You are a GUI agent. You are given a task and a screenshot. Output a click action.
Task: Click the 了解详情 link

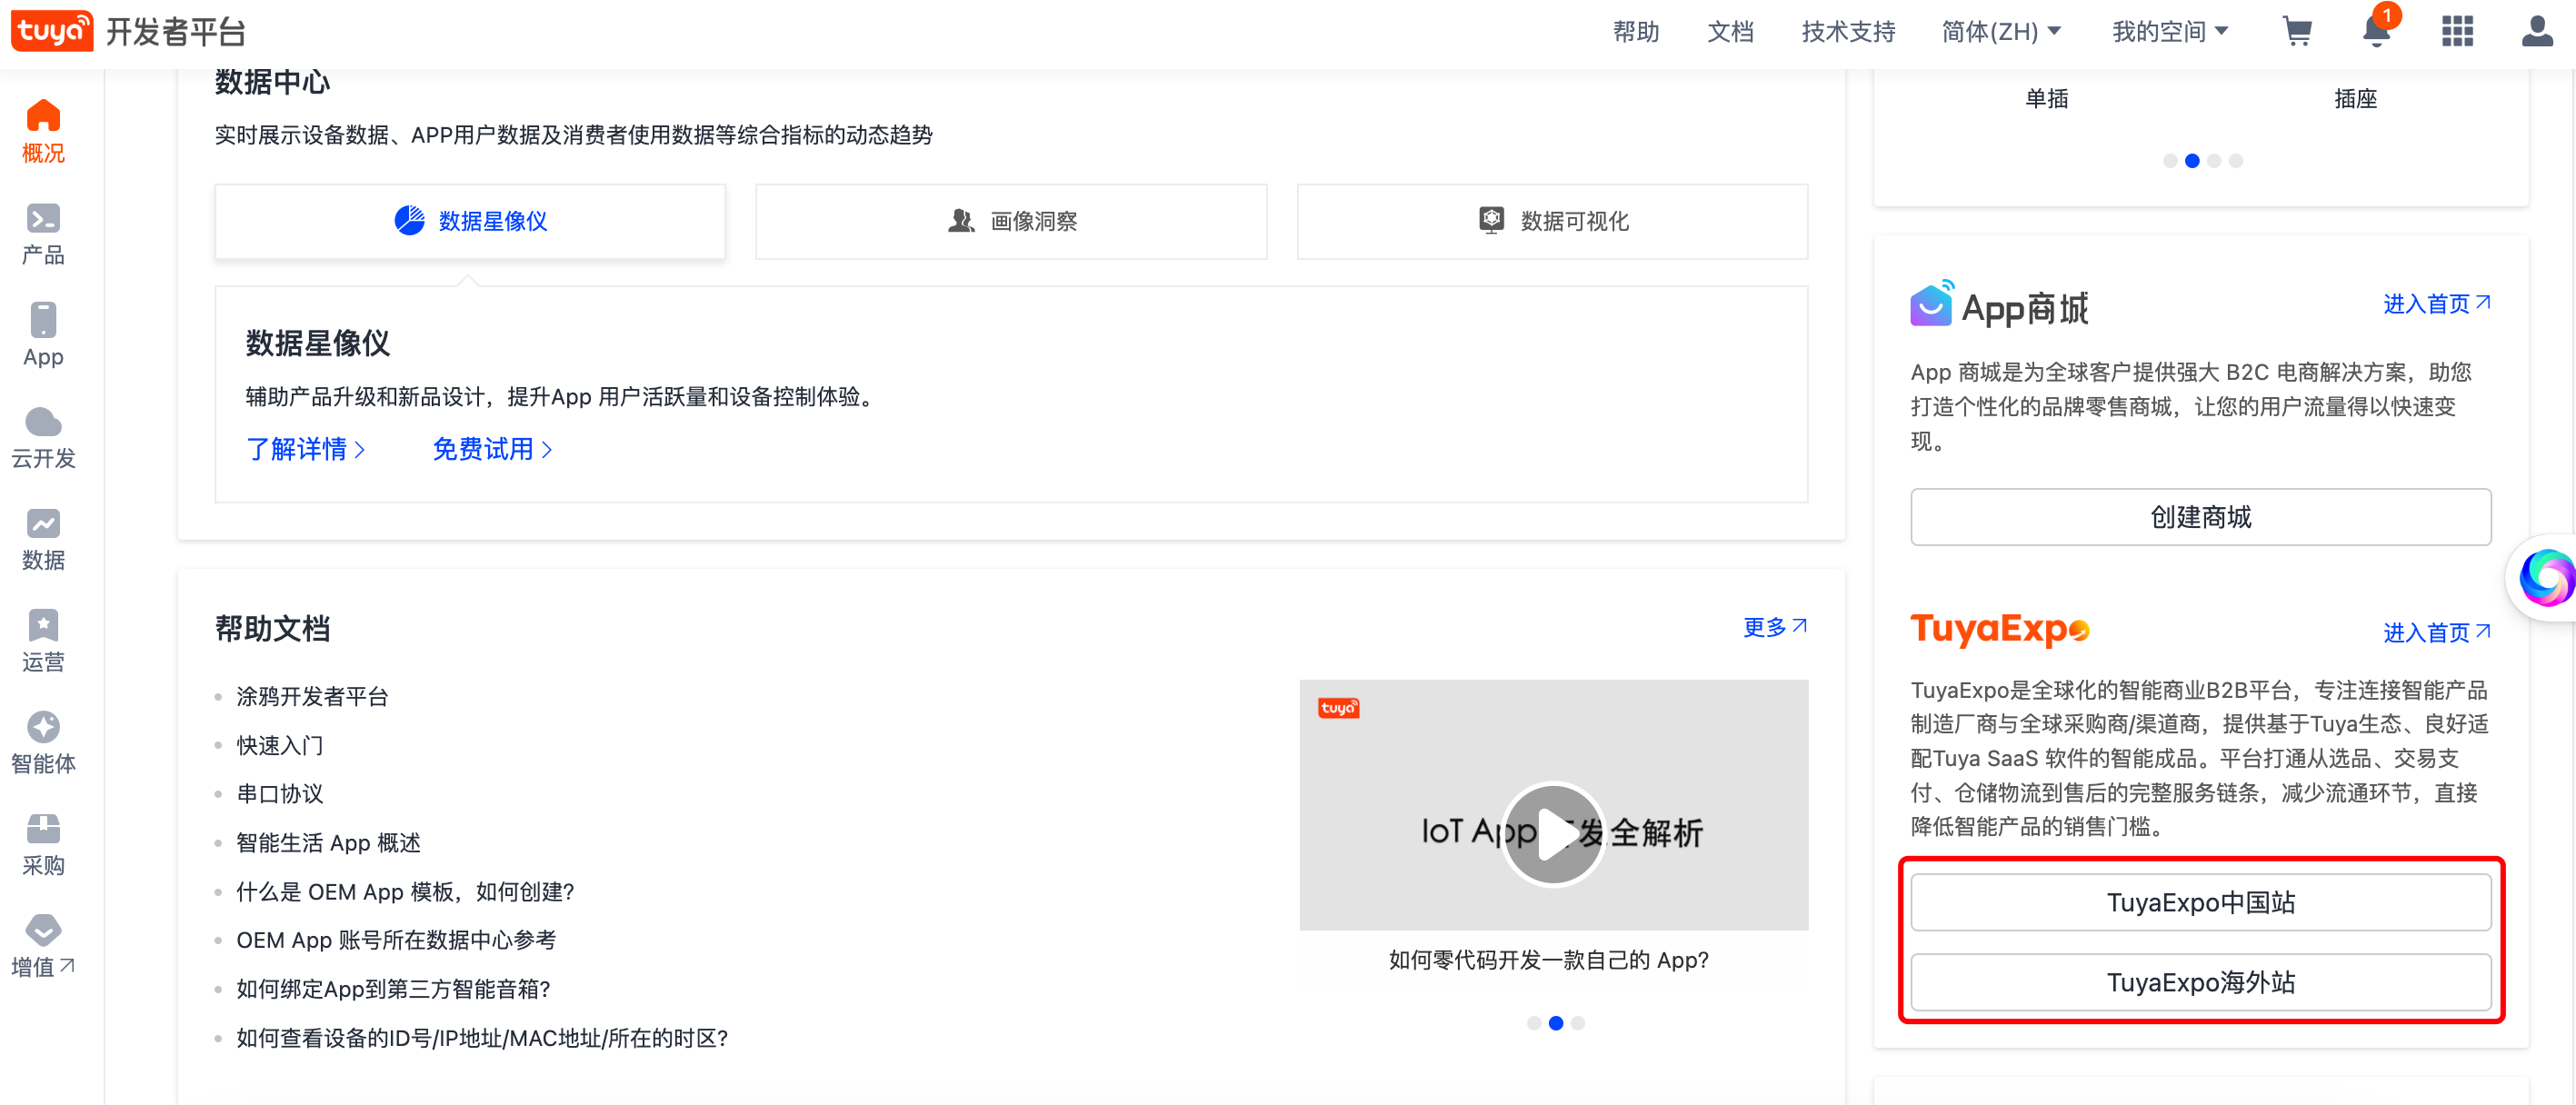coord(306,449)
